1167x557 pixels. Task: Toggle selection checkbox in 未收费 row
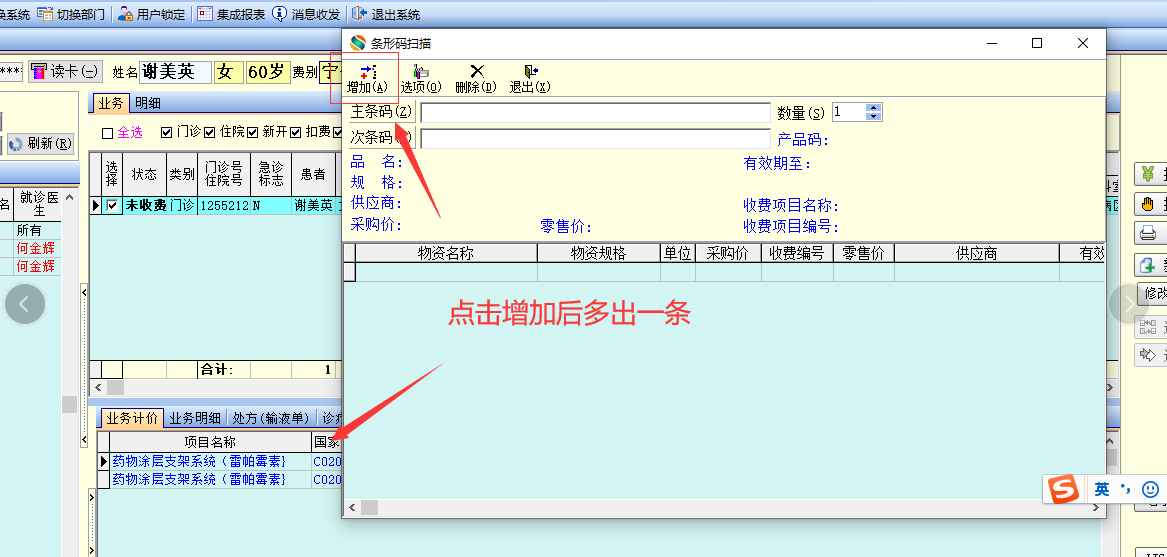[112, 206]
